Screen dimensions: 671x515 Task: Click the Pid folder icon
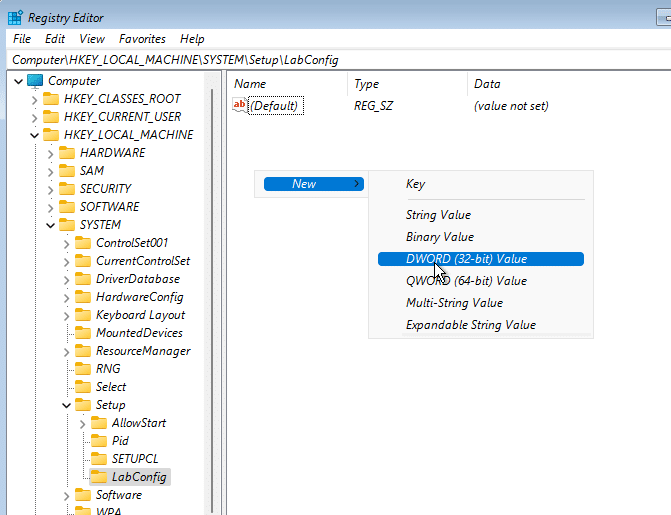coord(99,441)
